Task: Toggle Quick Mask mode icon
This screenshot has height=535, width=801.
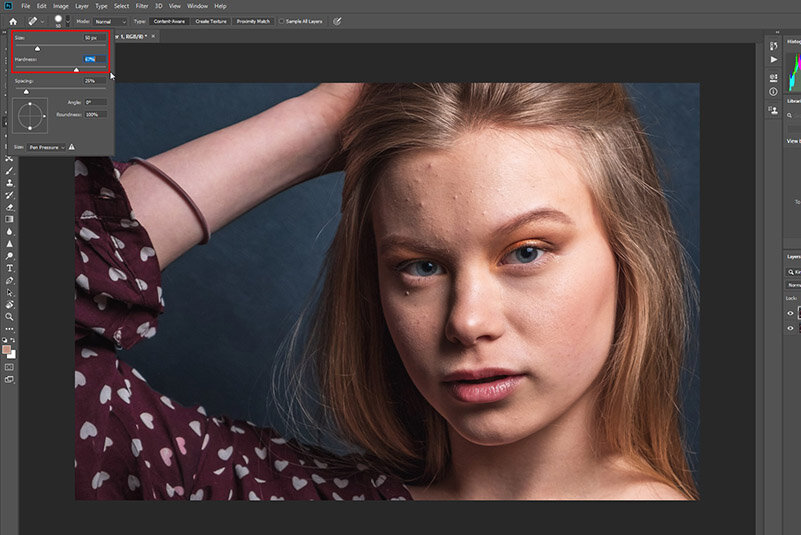Action: point(9,367)
